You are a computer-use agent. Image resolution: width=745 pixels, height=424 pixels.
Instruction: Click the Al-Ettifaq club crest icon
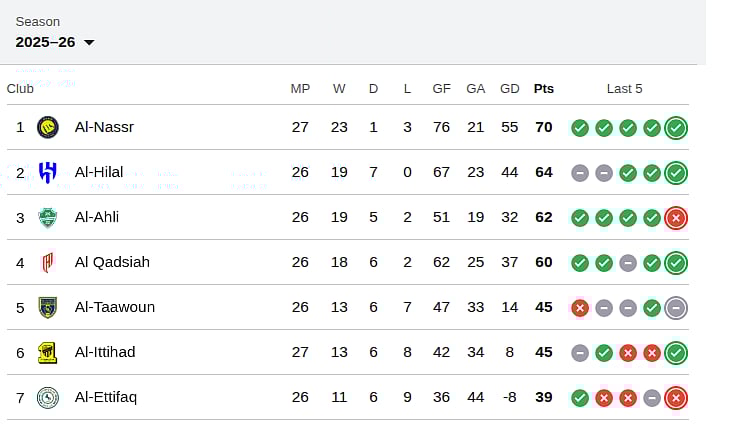tap(47, 397)
